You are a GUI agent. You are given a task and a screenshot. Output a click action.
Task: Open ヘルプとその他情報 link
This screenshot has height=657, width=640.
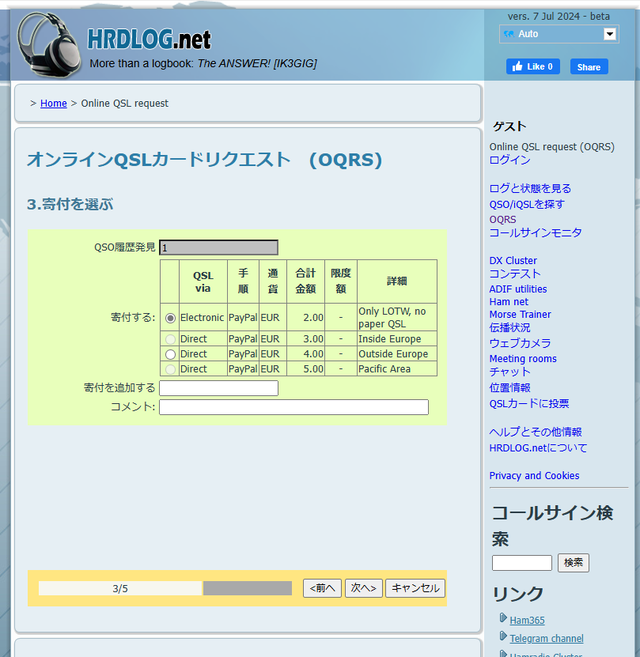[x=535, y=432]
